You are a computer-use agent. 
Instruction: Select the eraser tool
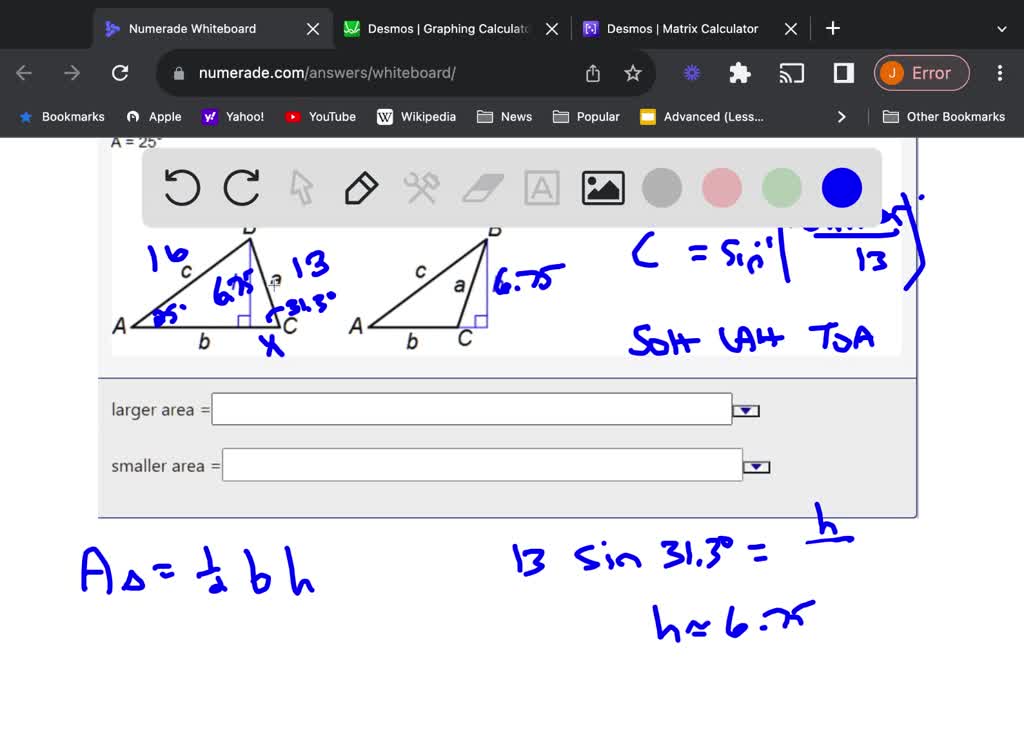[482, 187]
